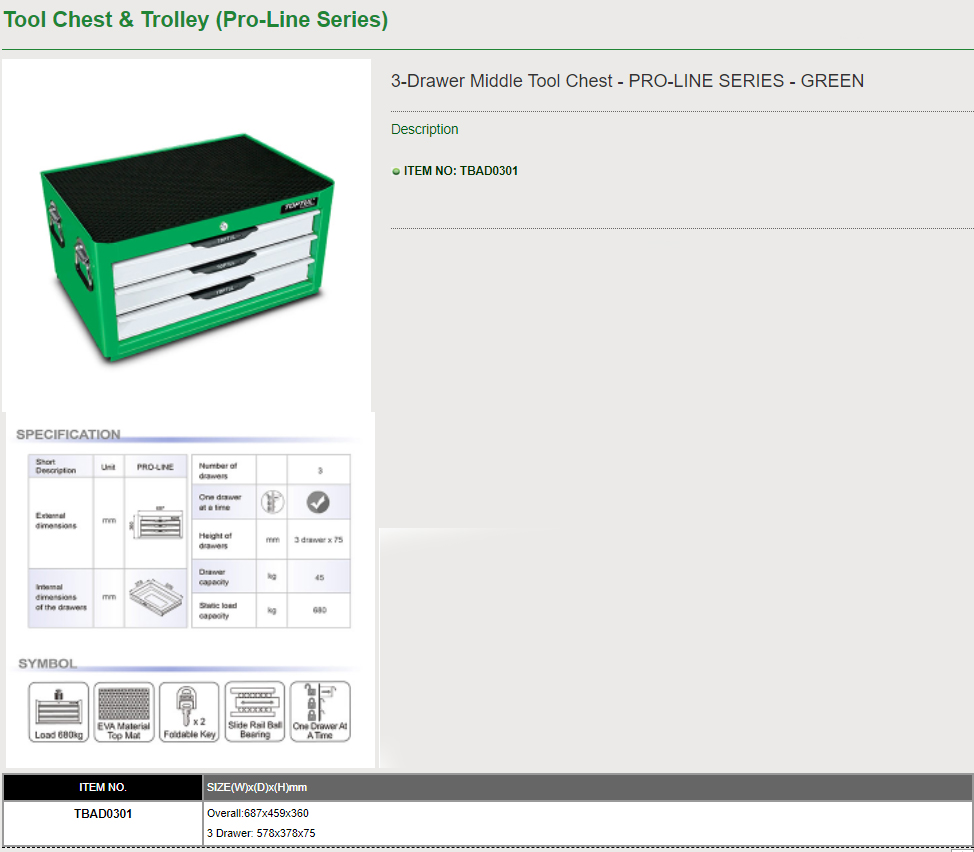Screen dimensions: 974x852
Task: Click the Load 680kg symbol icon
Action: 58,712
